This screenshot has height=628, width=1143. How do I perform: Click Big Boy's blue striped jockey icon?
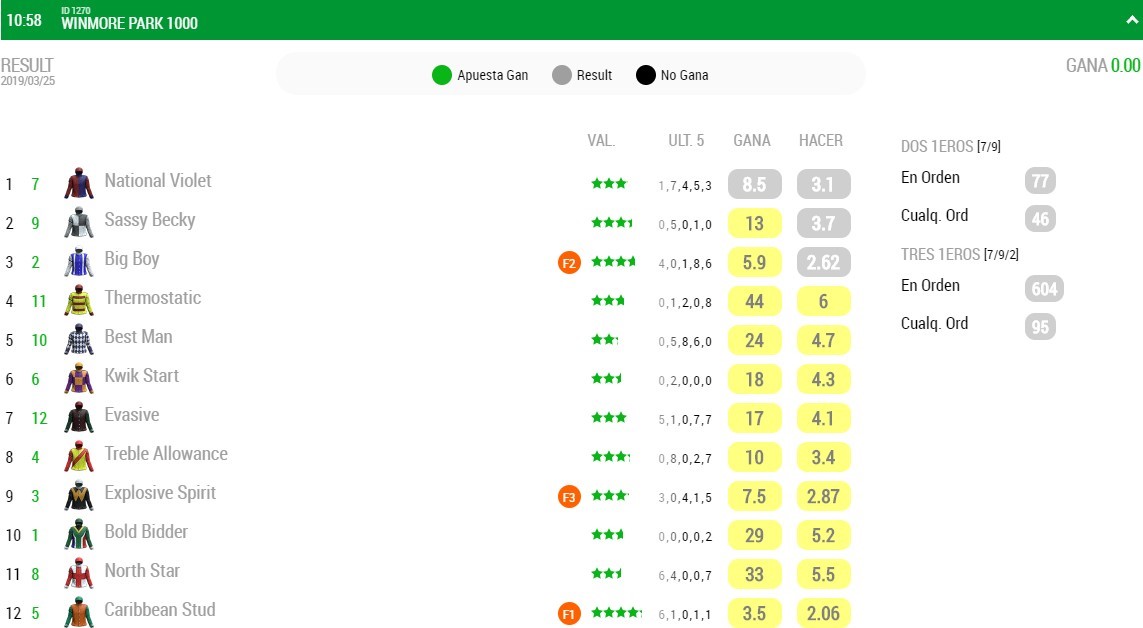pos(79,261)
